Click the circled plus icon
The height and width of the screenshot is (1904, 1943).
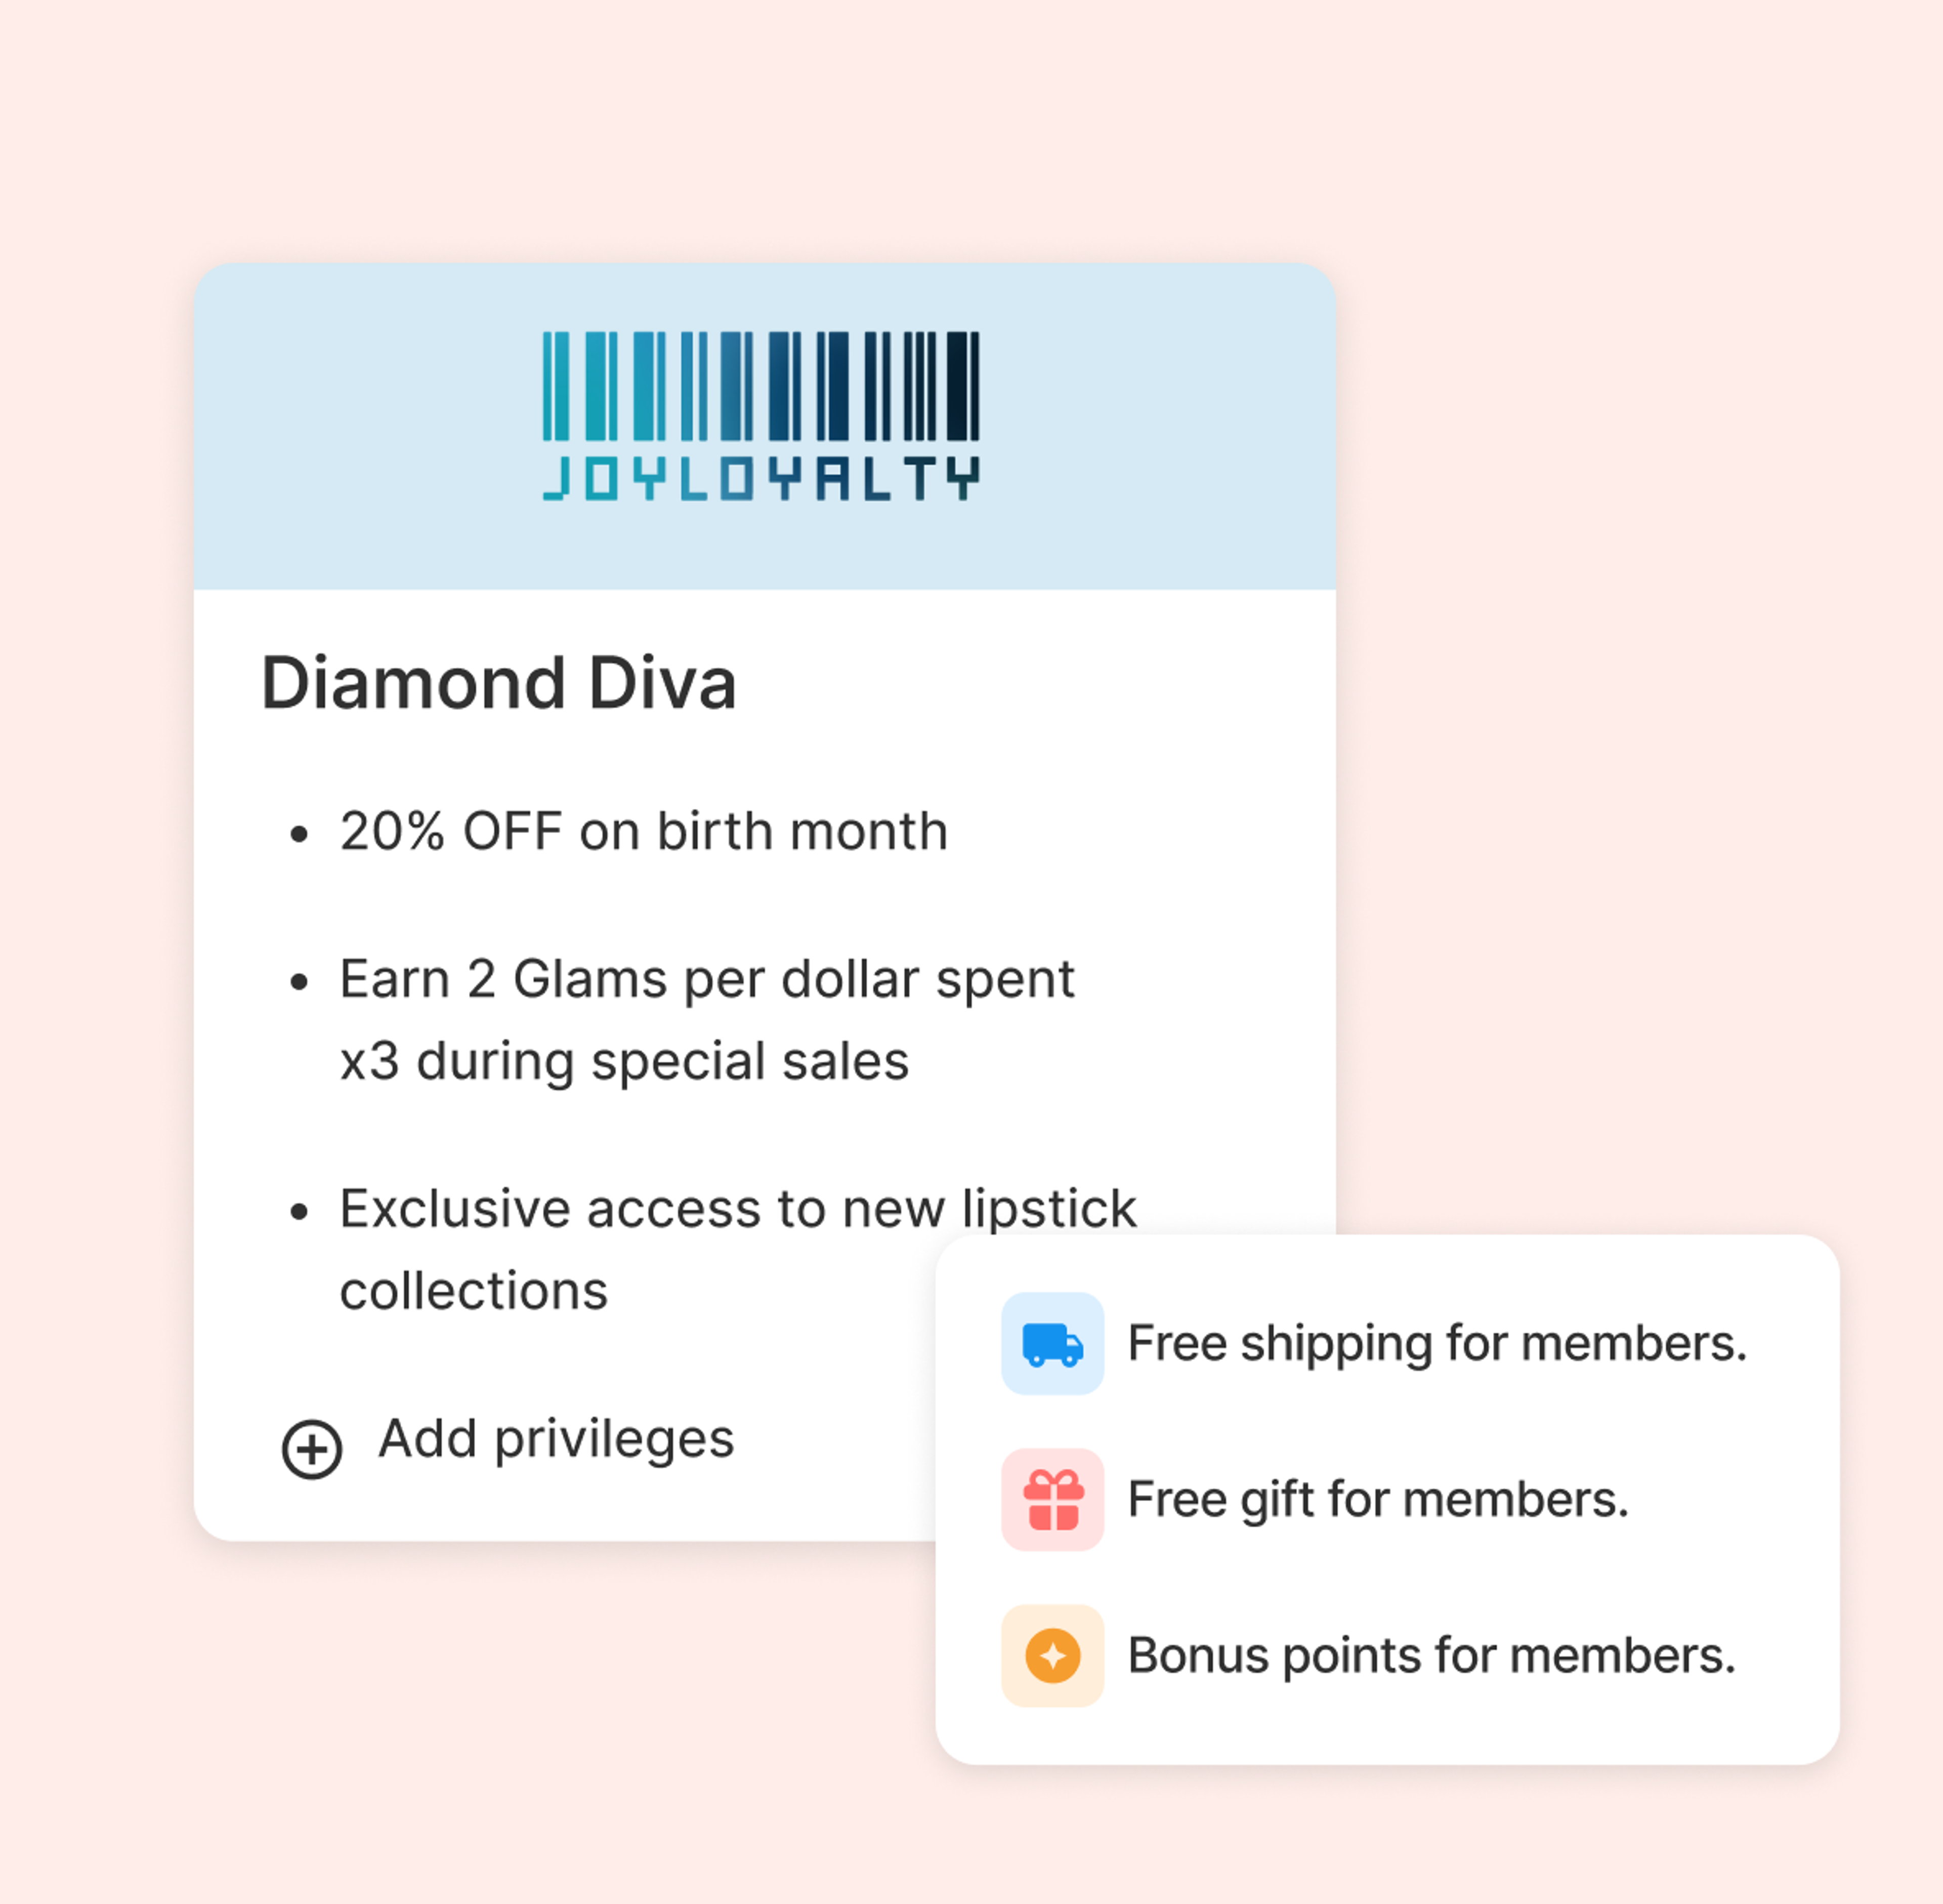click(312, 1448)
